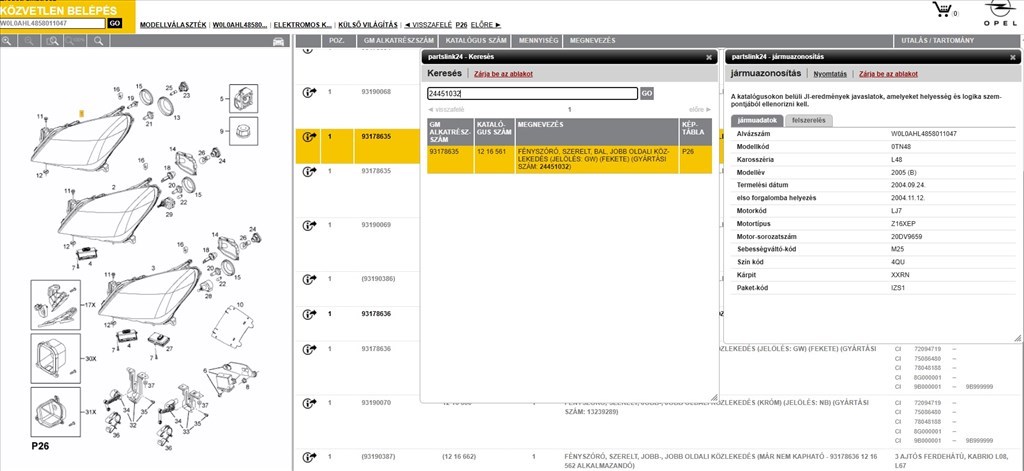Viewport: 1024px width, 471px height.
Task: Click the resize grip of Keresés dialog
Action: pyautogui.click(x=713, y=397)
